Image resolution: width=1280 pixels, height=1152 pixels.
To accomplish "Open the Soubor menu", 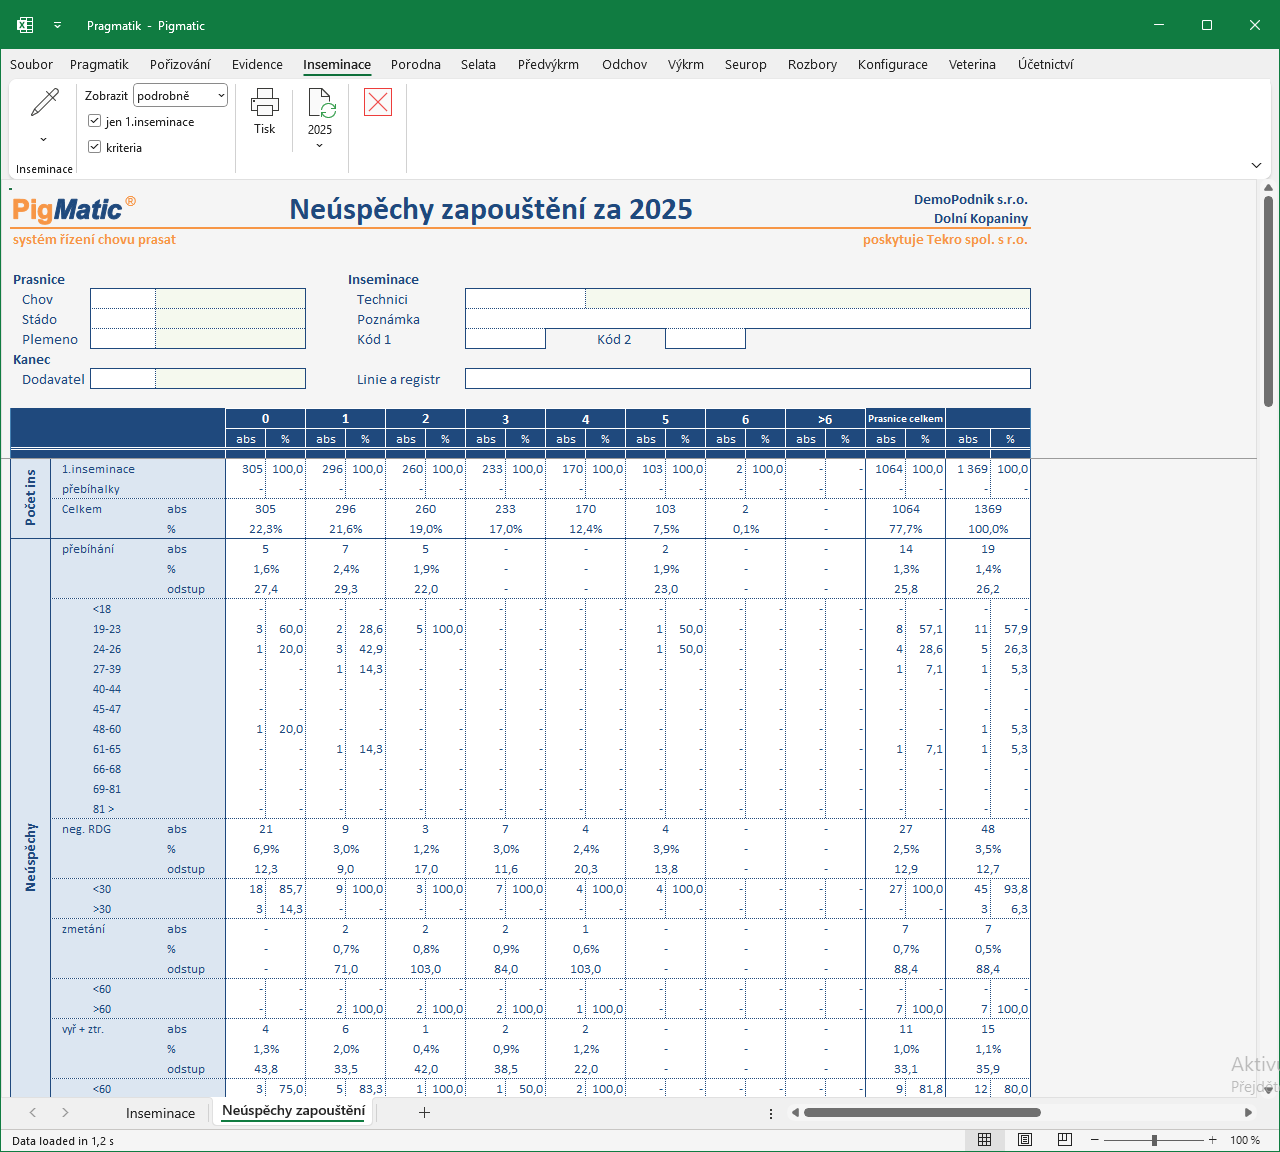I will pos(31,64).
